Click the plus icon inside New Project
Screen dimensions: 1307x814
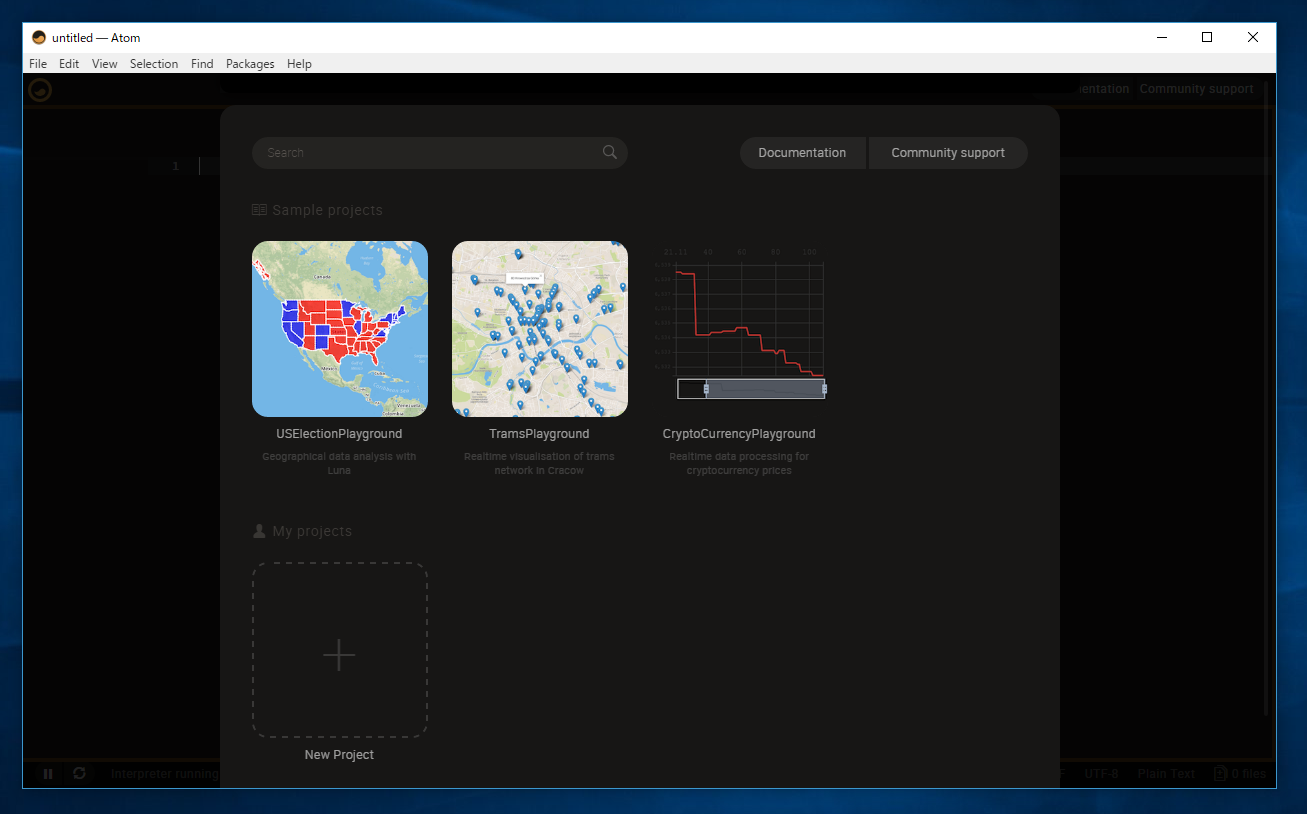pyautogui.click(x=339, y=655)
